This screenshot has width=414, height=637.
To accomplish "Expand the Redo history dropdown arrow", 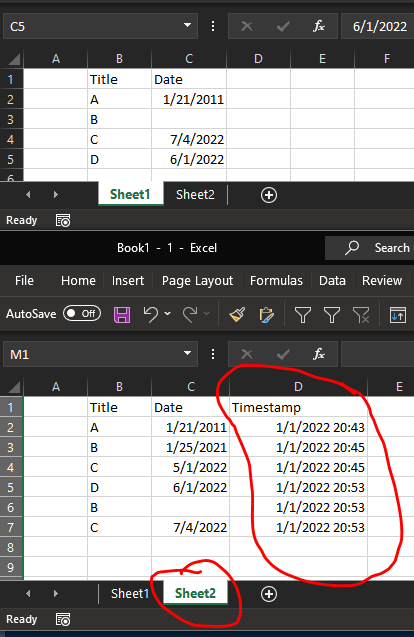I will click(x=206, y=314).
